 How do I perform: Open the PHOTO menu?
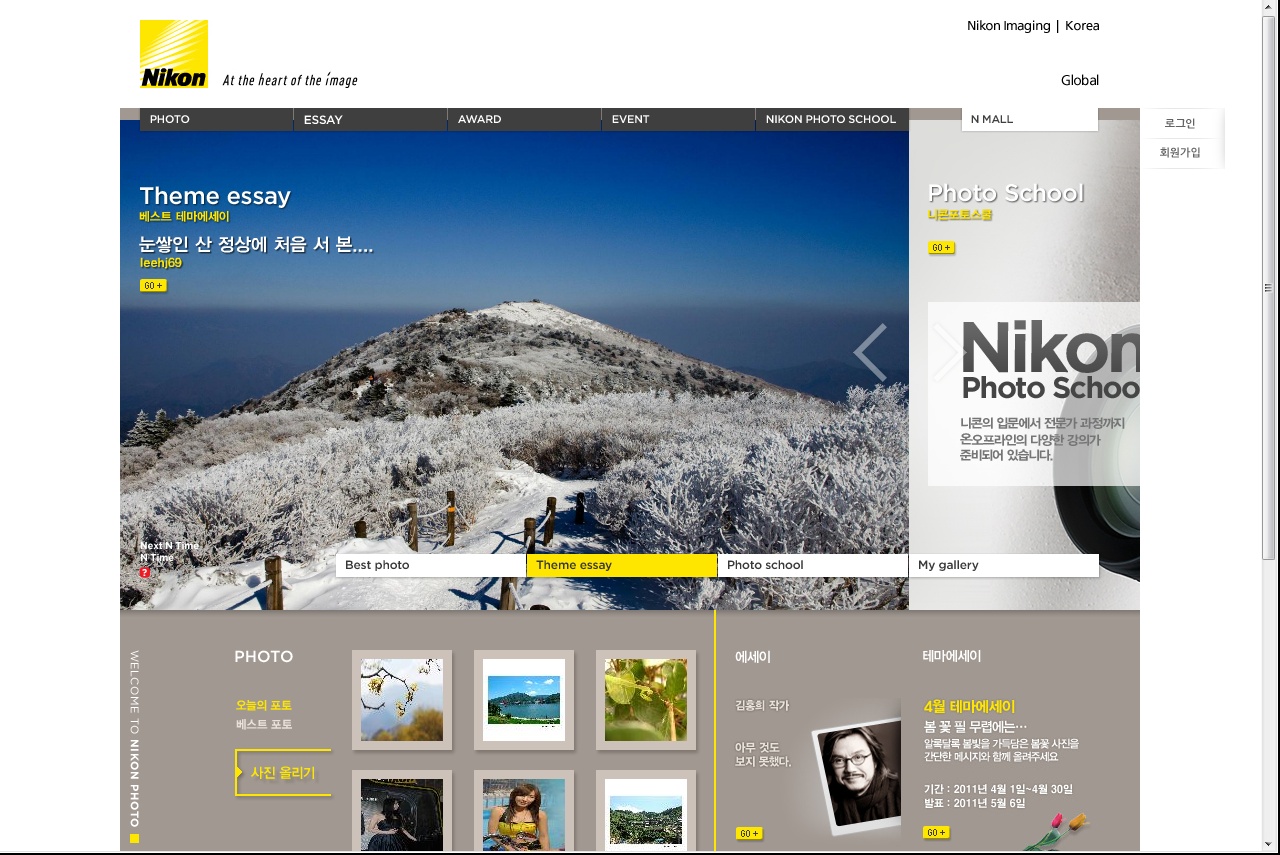point(216,119)
